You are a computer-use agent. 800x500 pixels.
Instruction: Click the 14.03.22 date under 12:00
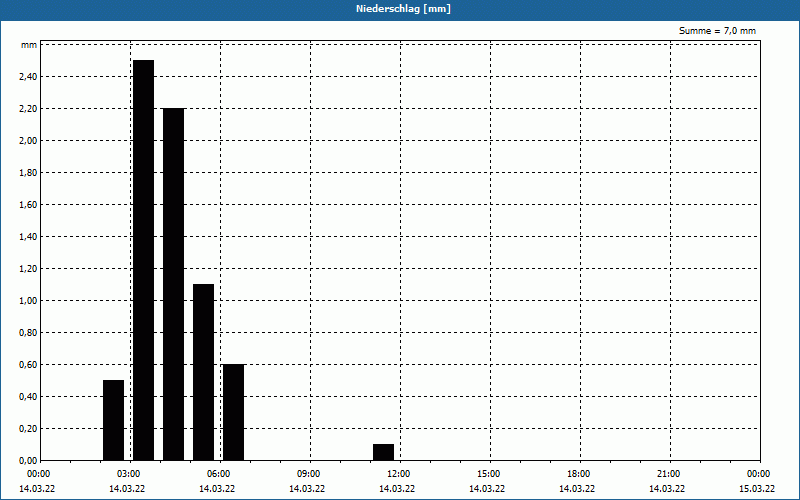(397, 489)
